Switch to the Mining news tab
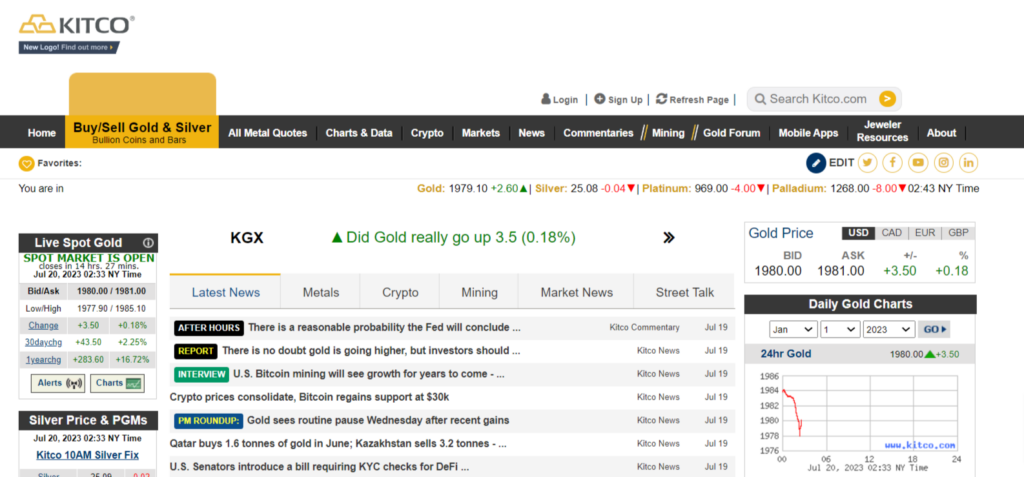The height and width of the screenshot is (477, 1024). pyautogui.click(x=479, y=292)
